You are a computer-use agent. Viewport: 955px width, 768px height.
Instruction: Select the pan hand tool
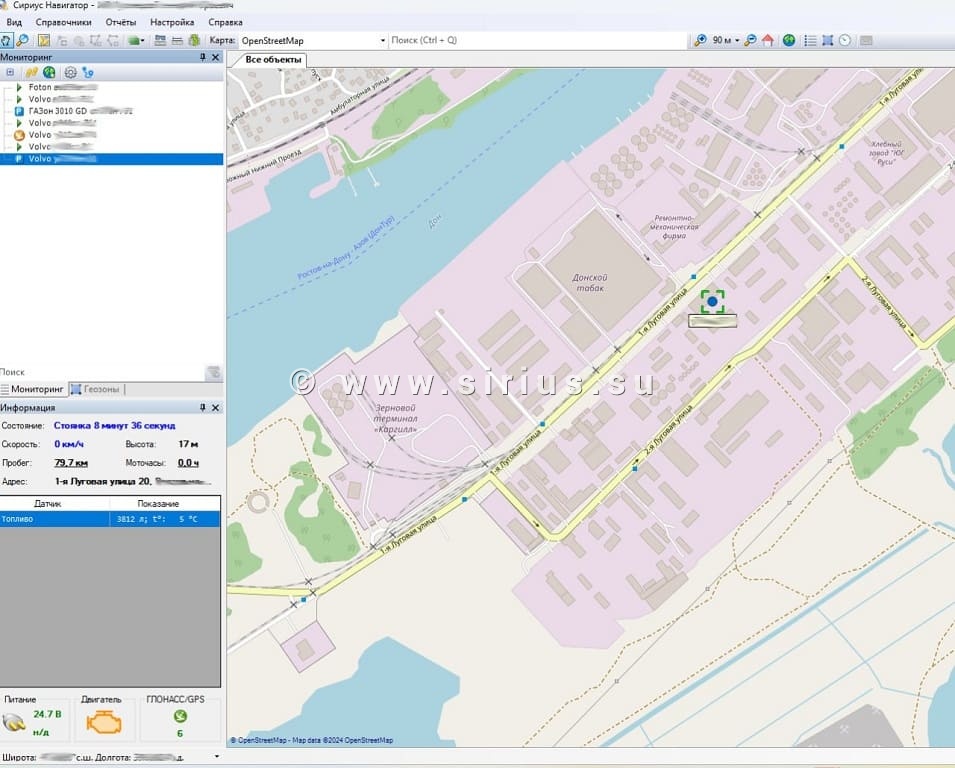click(x=7, y=40)
